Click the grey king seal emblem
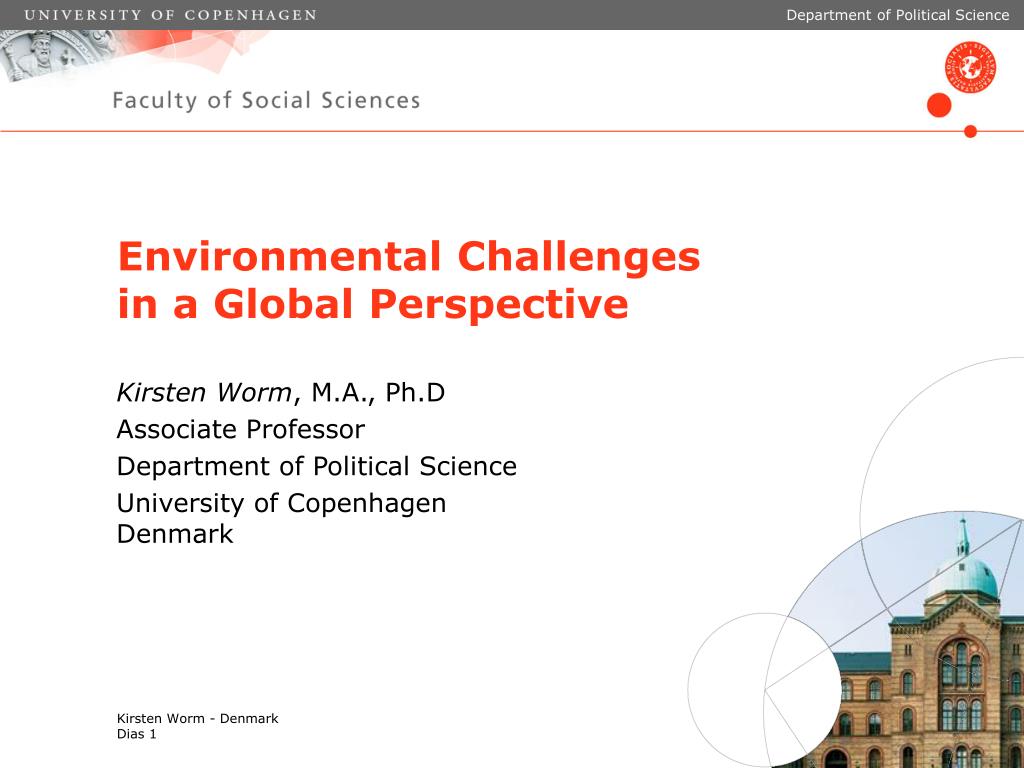This screenshot has width=1024, height=768. [x=56, y=55]
